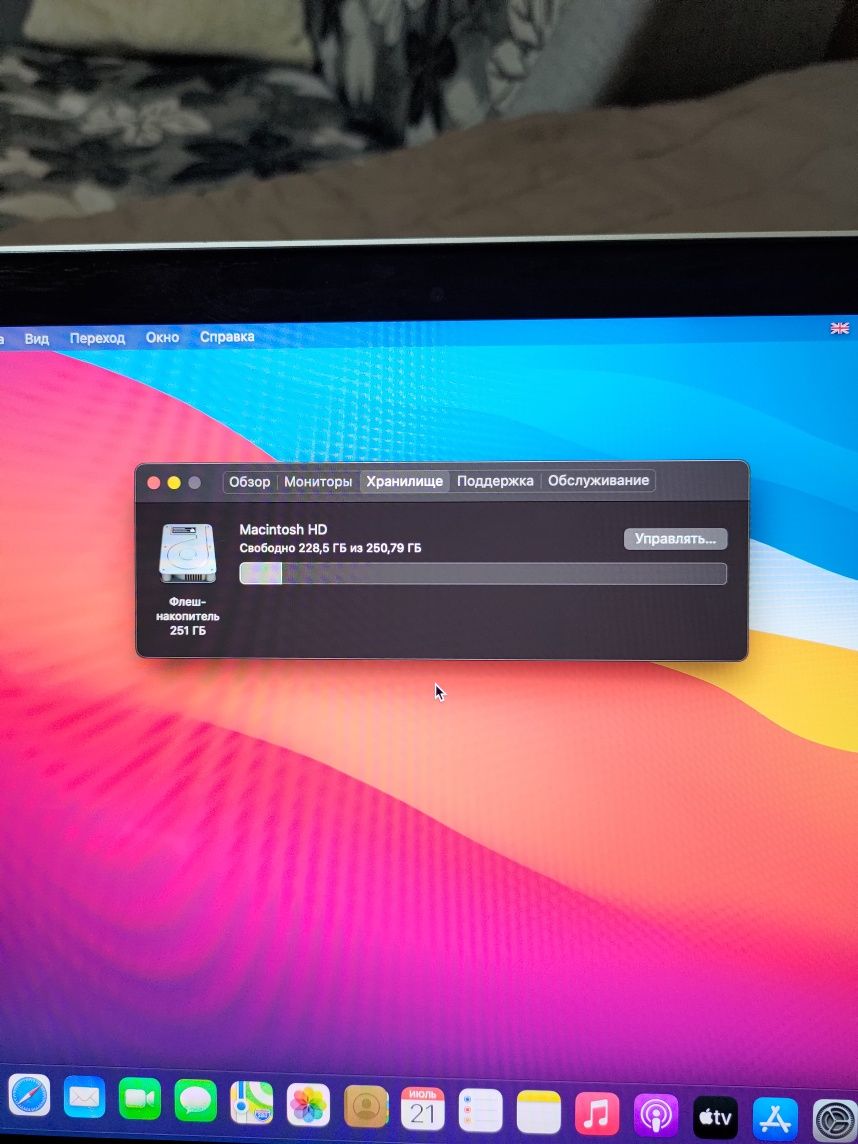The image size is (858, 1144).
Task: Launch Maps from the Dock
Action: [252, 1103]
